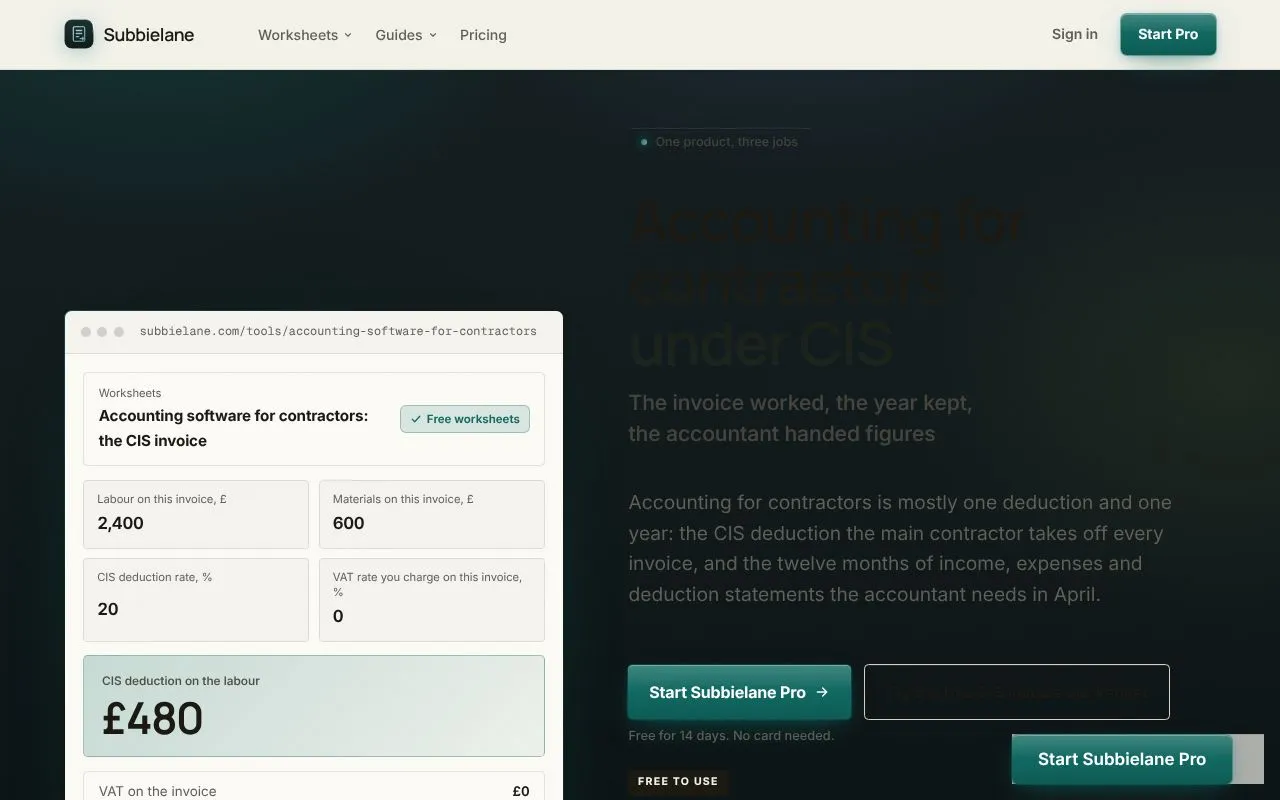Viewport: 1280px width, 800px height.
Task: Click floating Start Subbielane Pro button without arrow
Action: [1122, 759]
